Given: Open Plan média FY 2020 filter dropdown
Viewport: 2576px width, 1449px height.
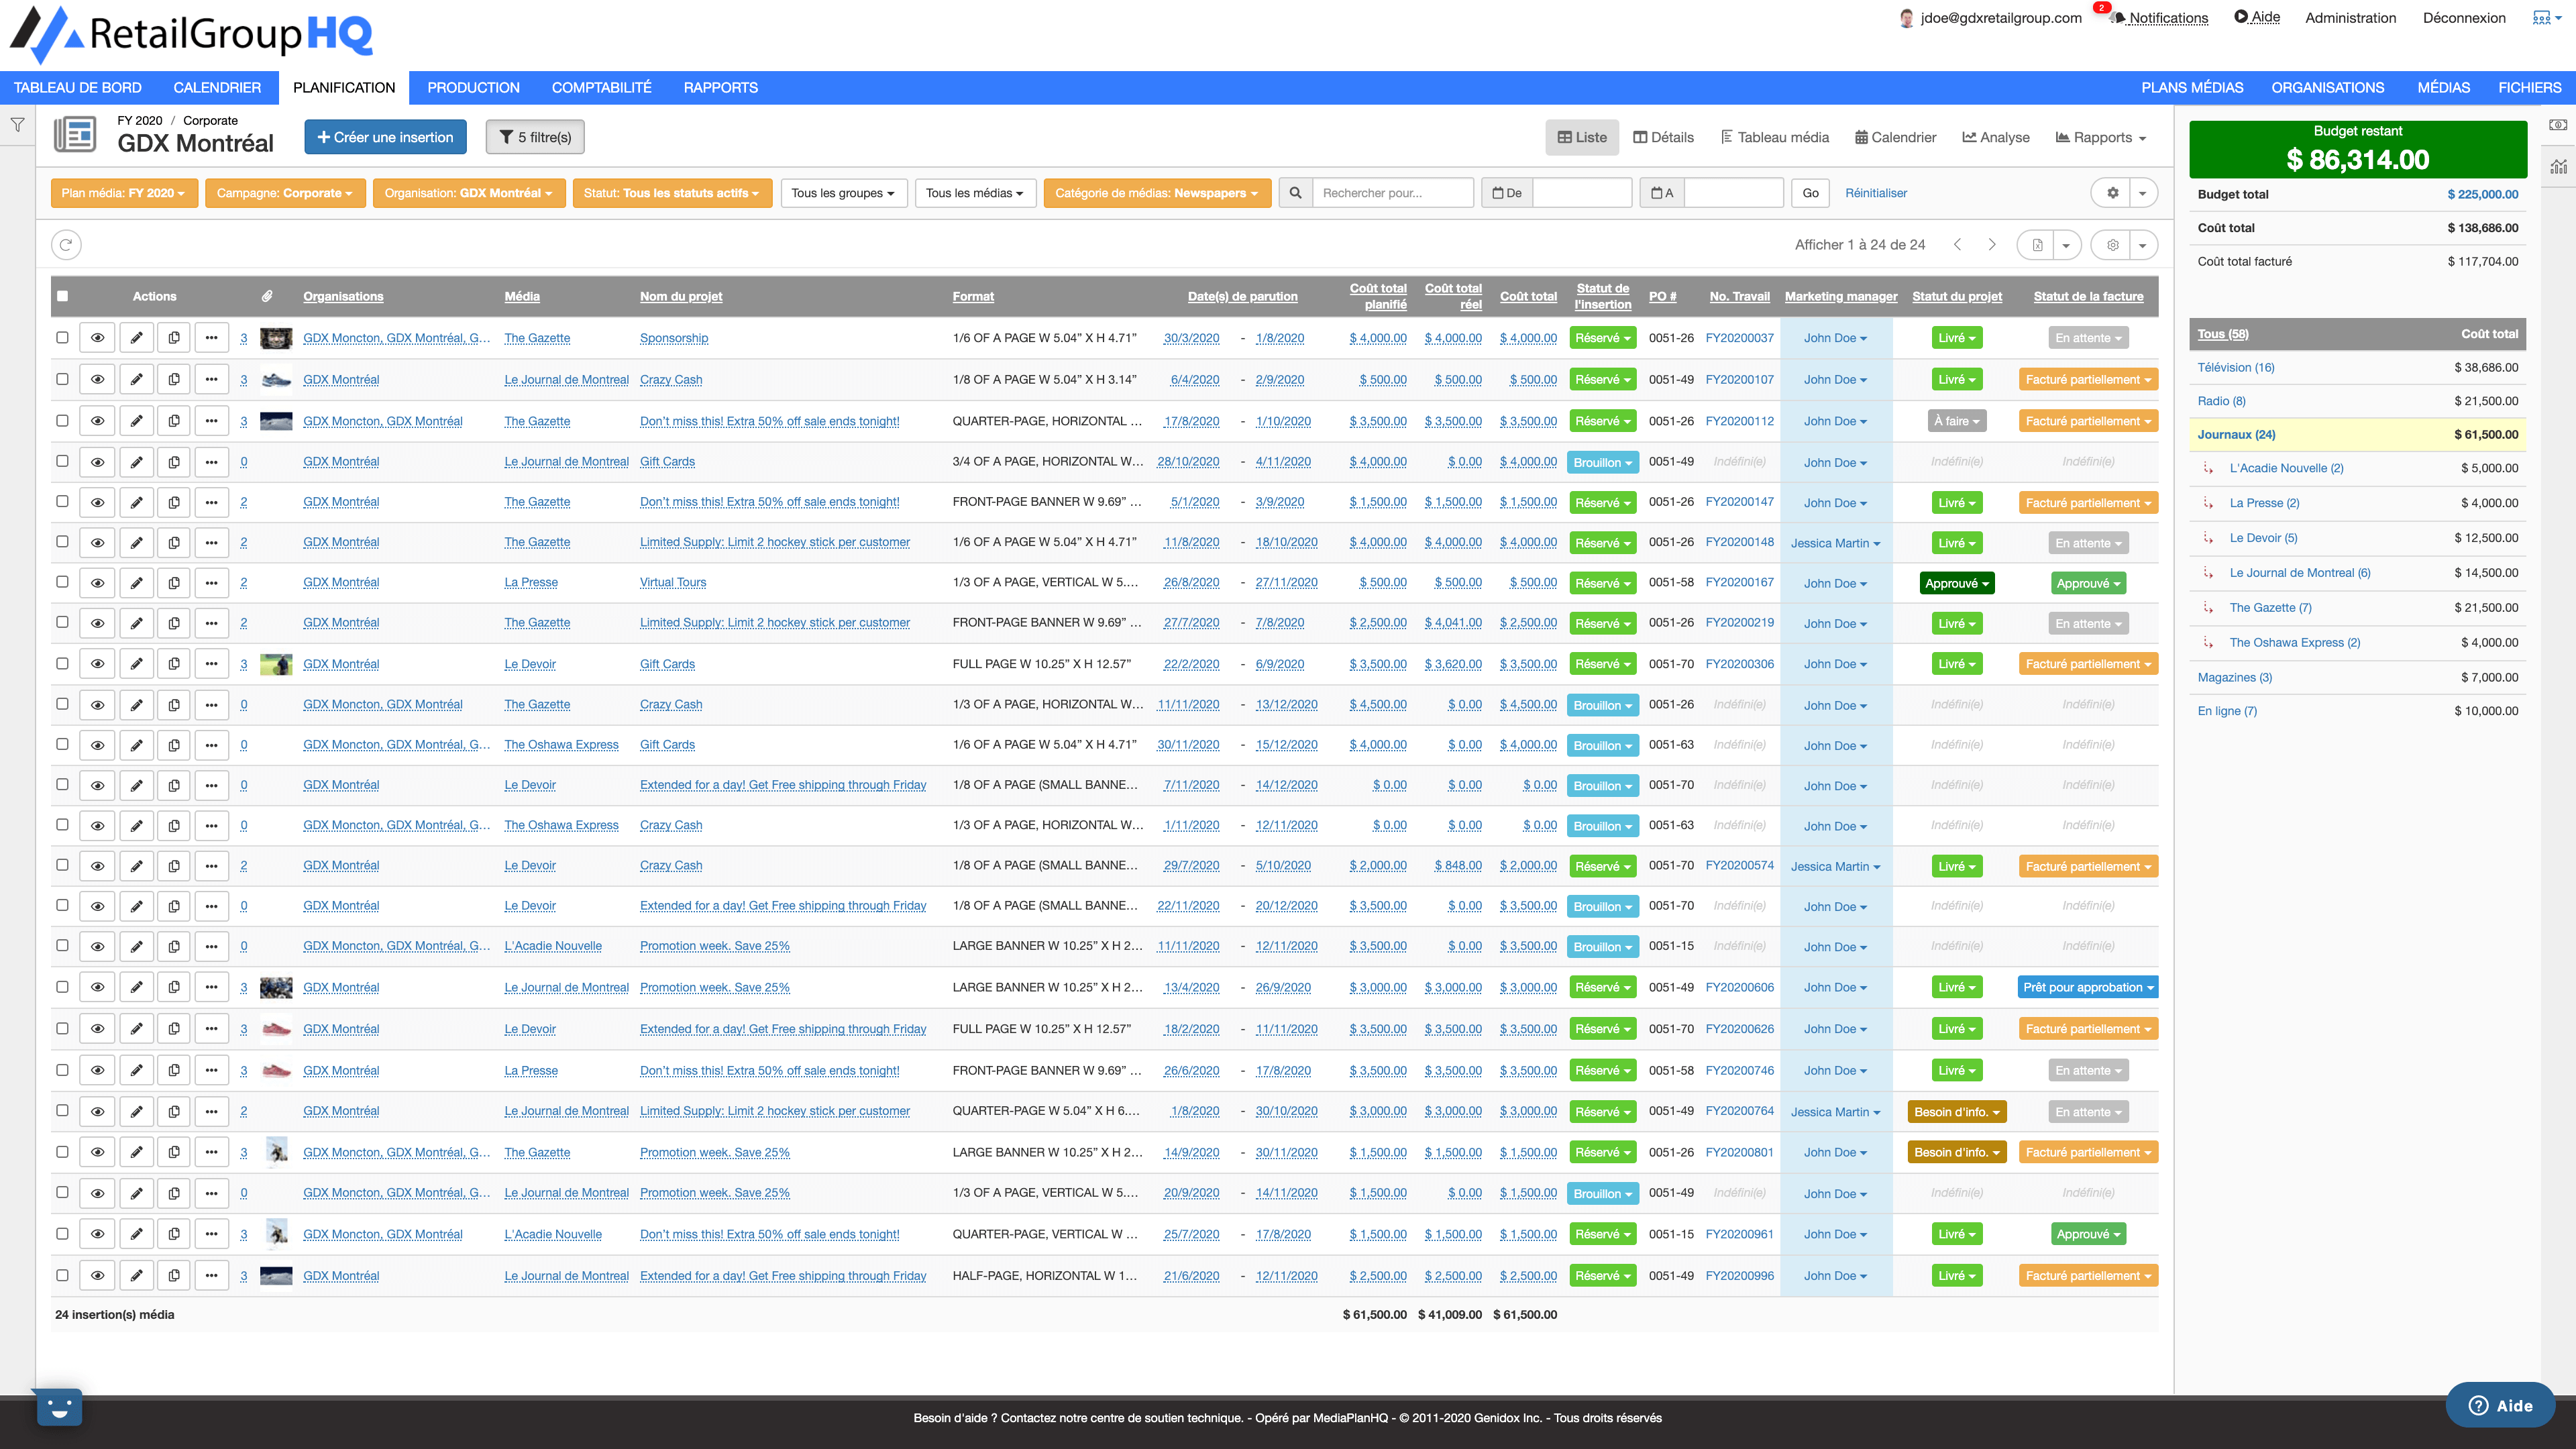Looking at the screenshot, I should pos(123,193).
